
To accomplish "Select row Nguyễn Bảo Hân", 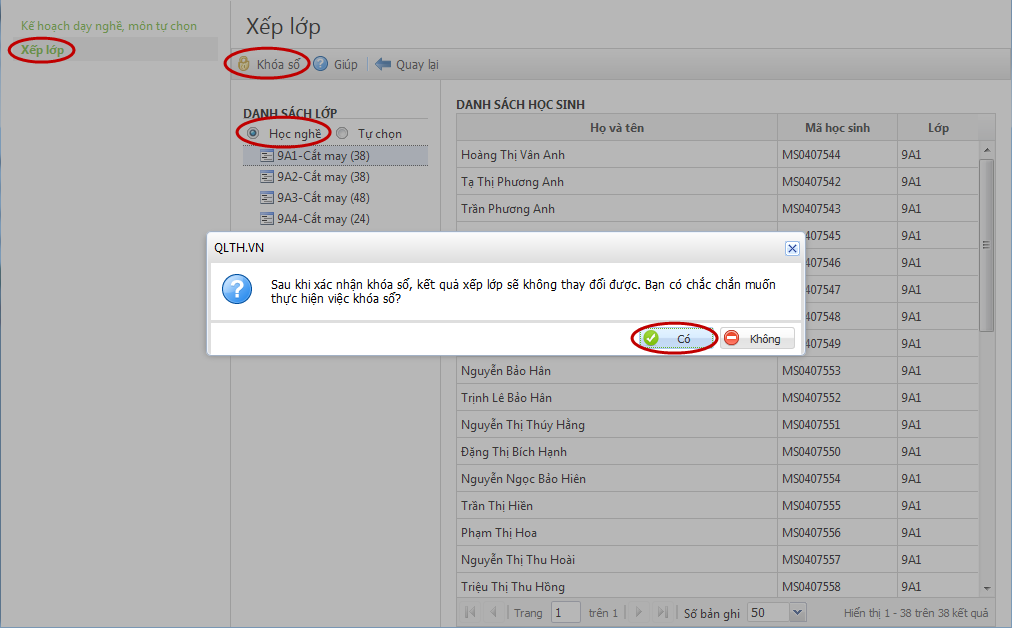I will pyautogui.click(x=718, y=370).
